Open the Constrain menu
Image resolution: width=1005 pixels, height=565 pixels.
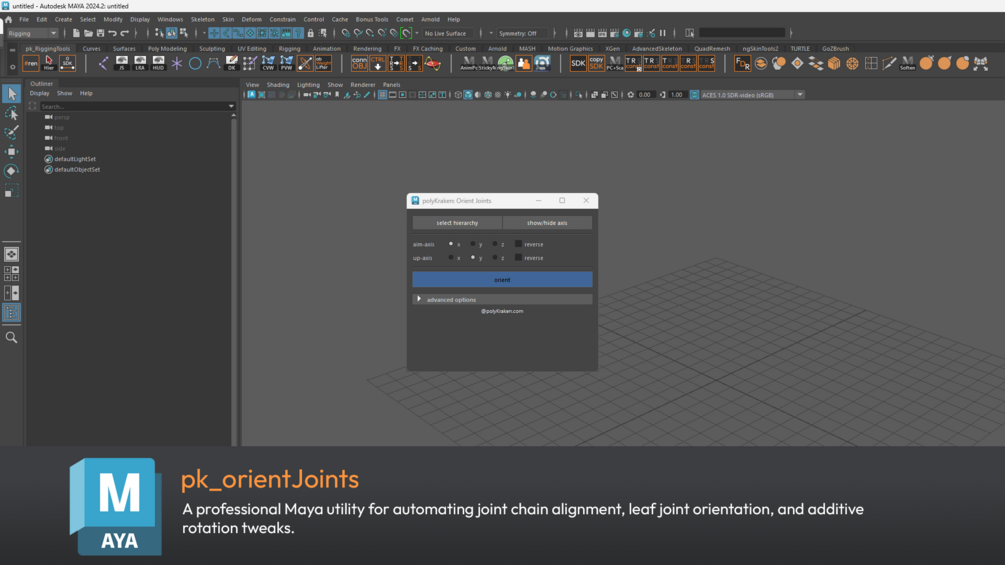283,19
